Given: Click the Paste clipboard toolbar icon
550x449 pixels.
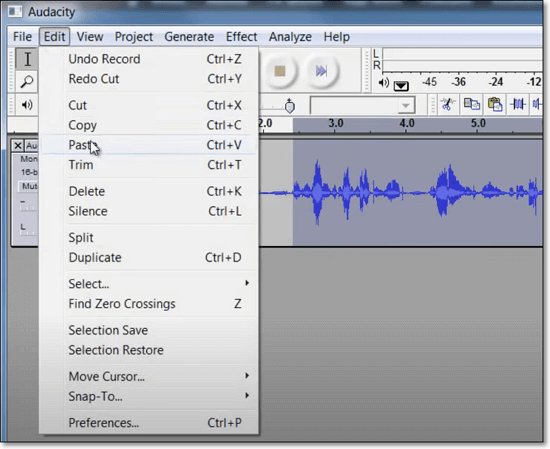Looking at the screenshot, I should [x=495, y=104].
